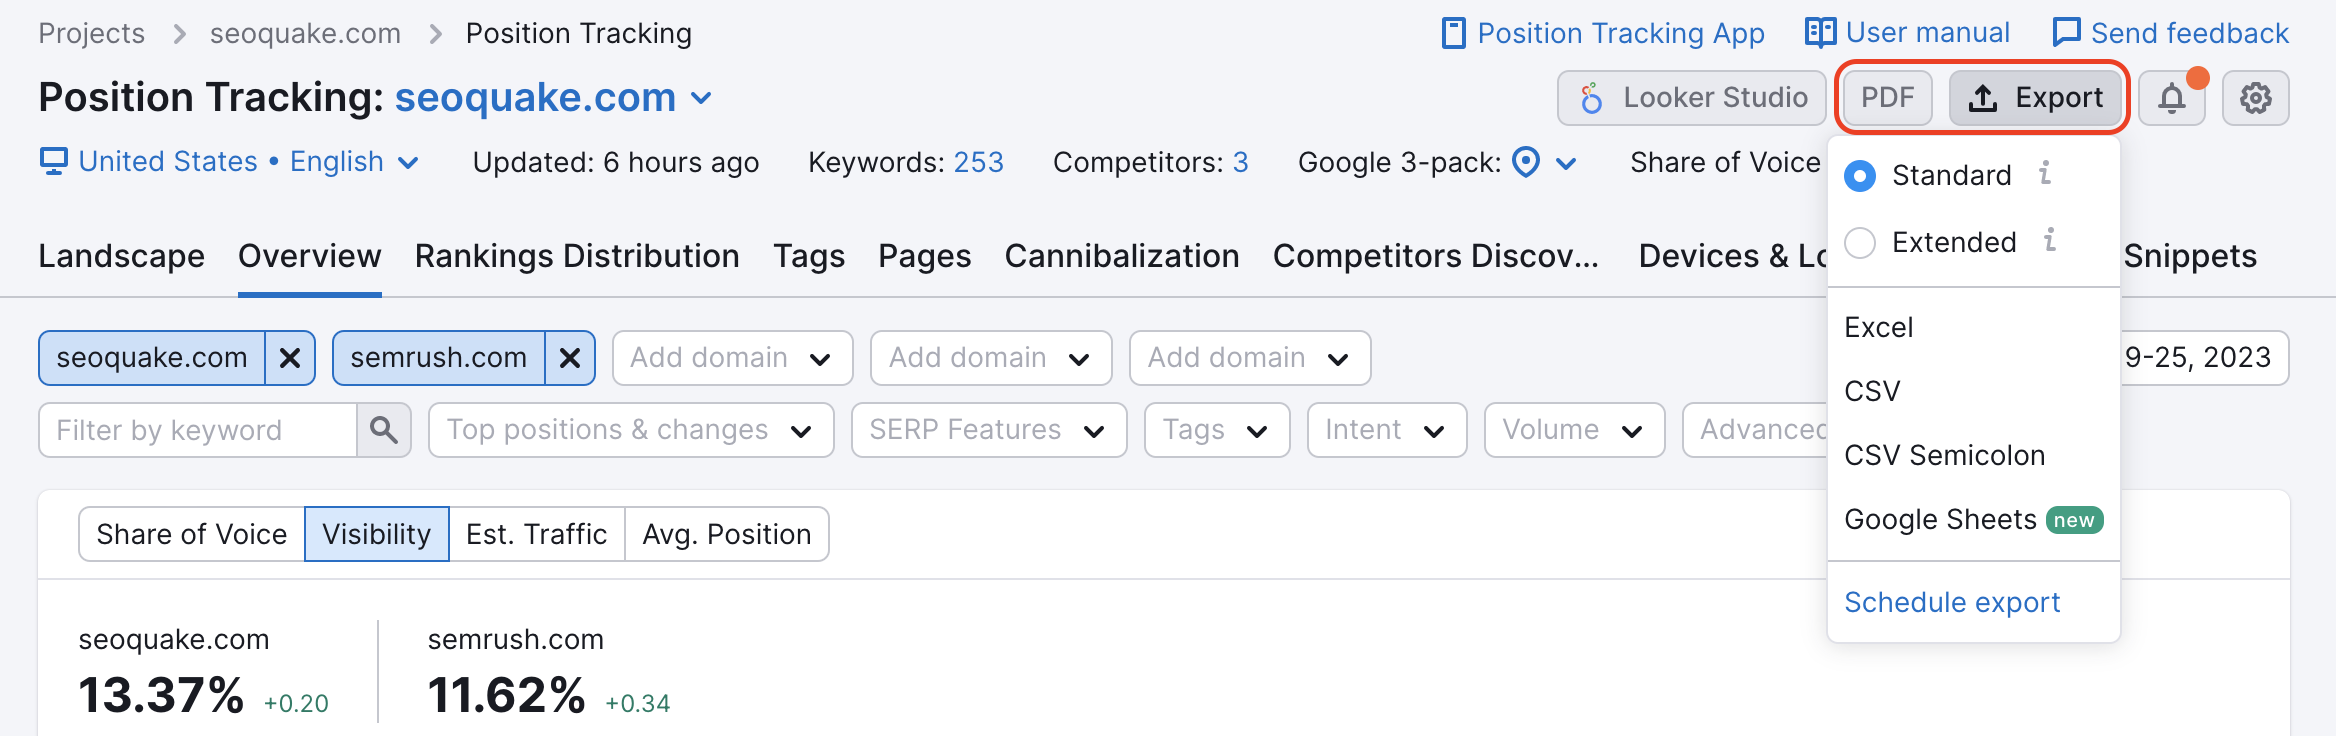Select the Extended export radio button
2336x736 pixels.
pyautogui.click(x=1859, y=243)
